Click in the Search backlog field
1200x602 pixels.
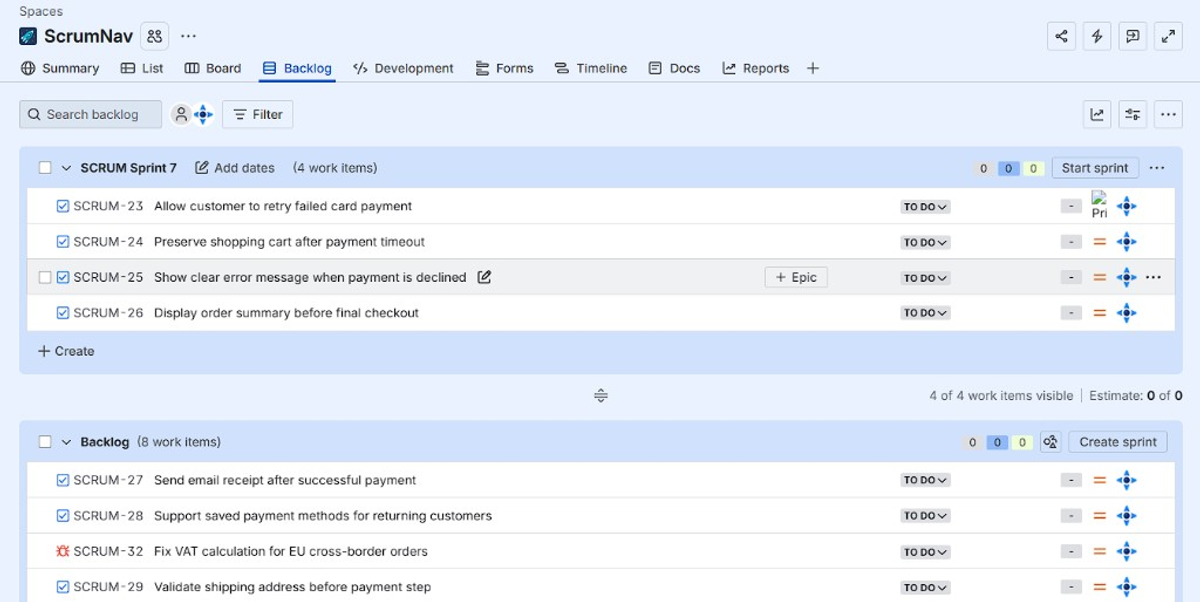[90, 114]
